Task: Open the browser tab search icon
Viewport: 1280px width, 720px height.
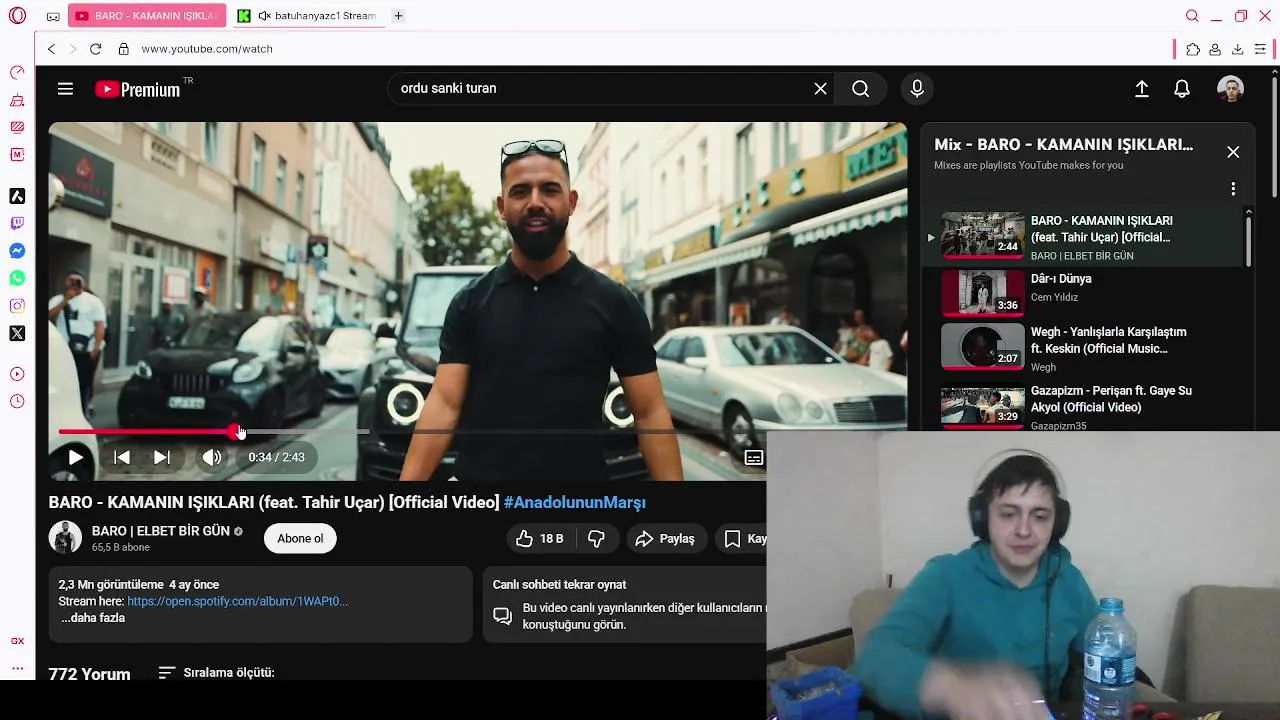Action: coord(1192,16)
